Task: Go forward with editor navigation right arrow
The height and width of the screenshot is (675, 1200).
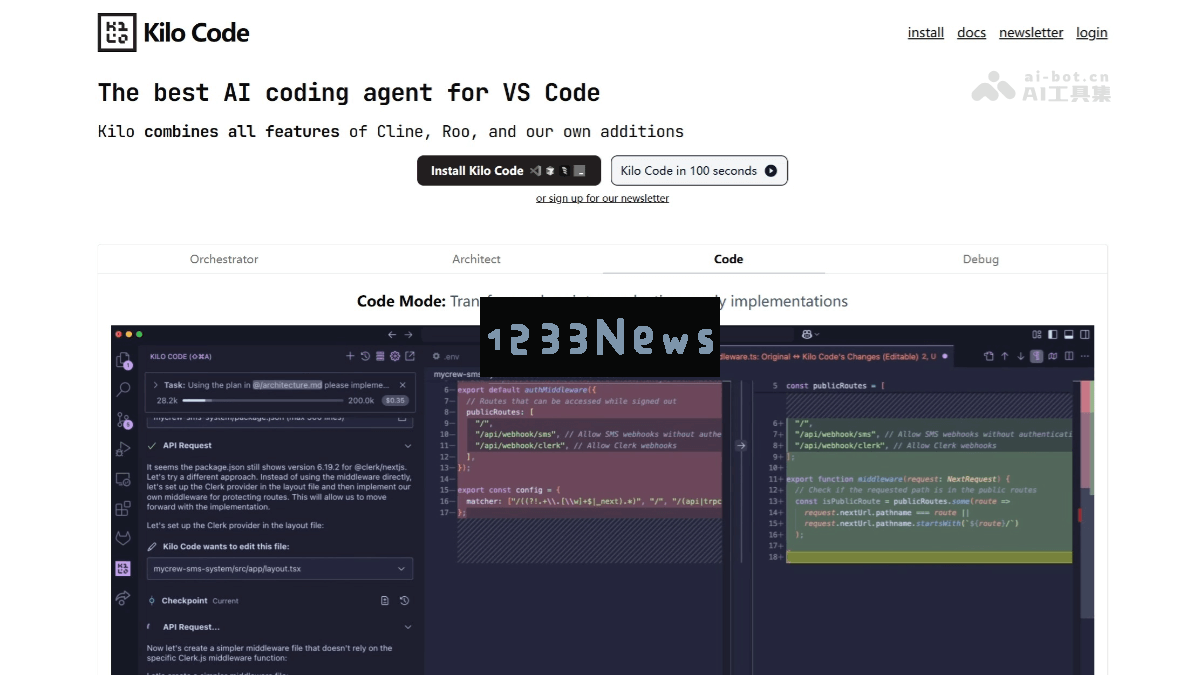Action: pos(408,335)
